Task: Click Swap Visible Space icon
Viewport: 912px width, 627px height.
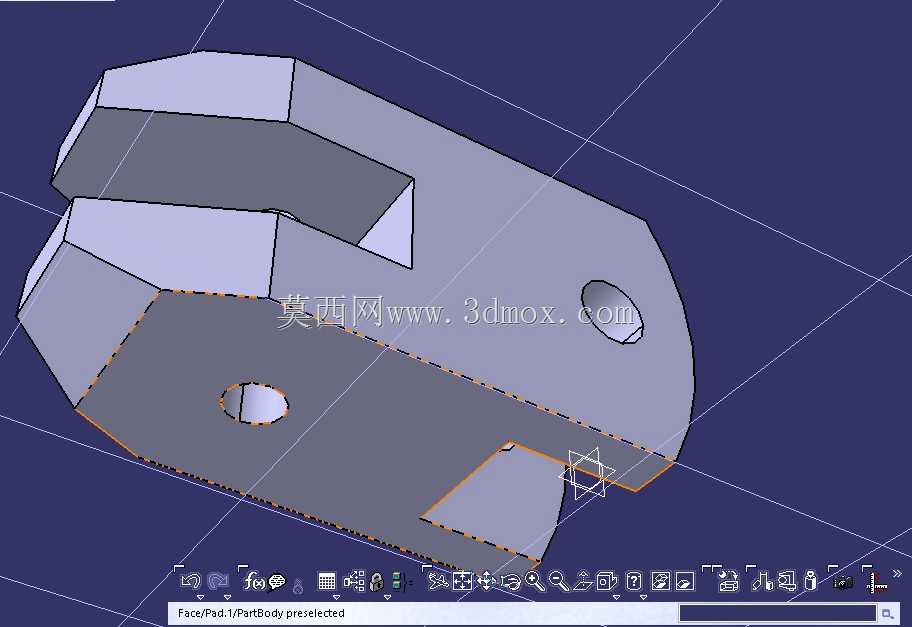Action: [x=685, y=581]
